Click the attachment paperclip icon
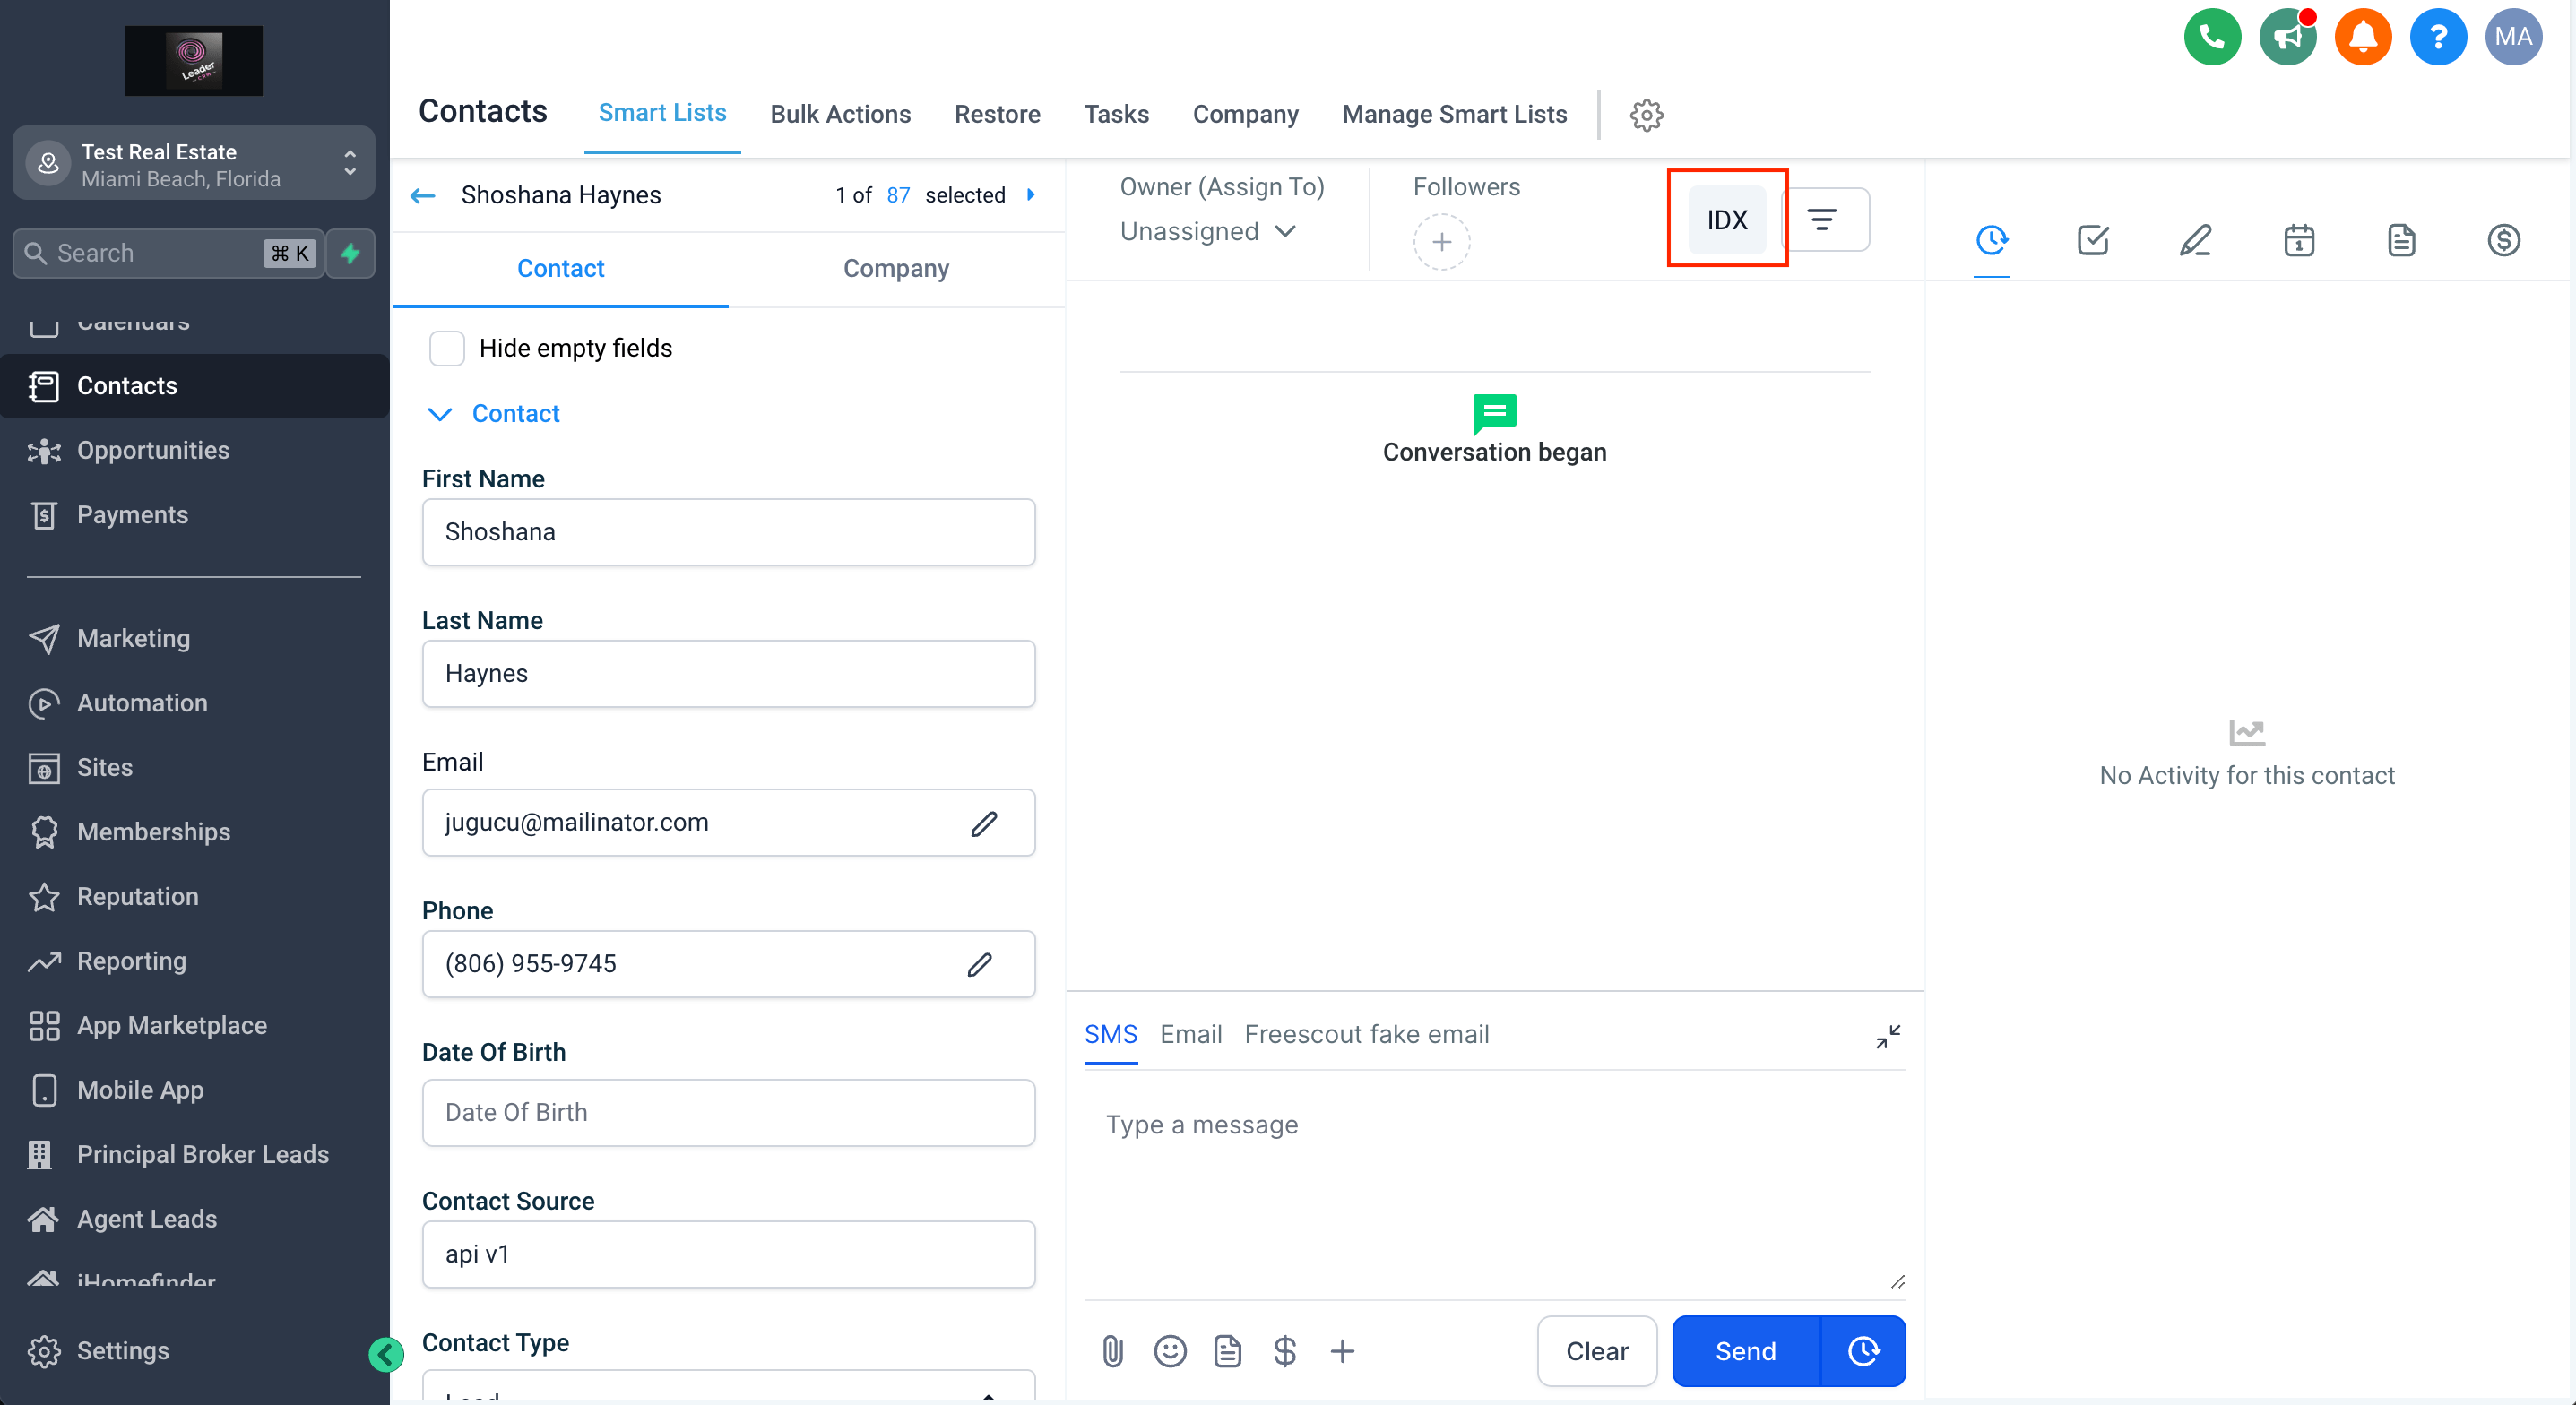The height and width of the screenshot is (1405, 2576). point(1112,1351)
